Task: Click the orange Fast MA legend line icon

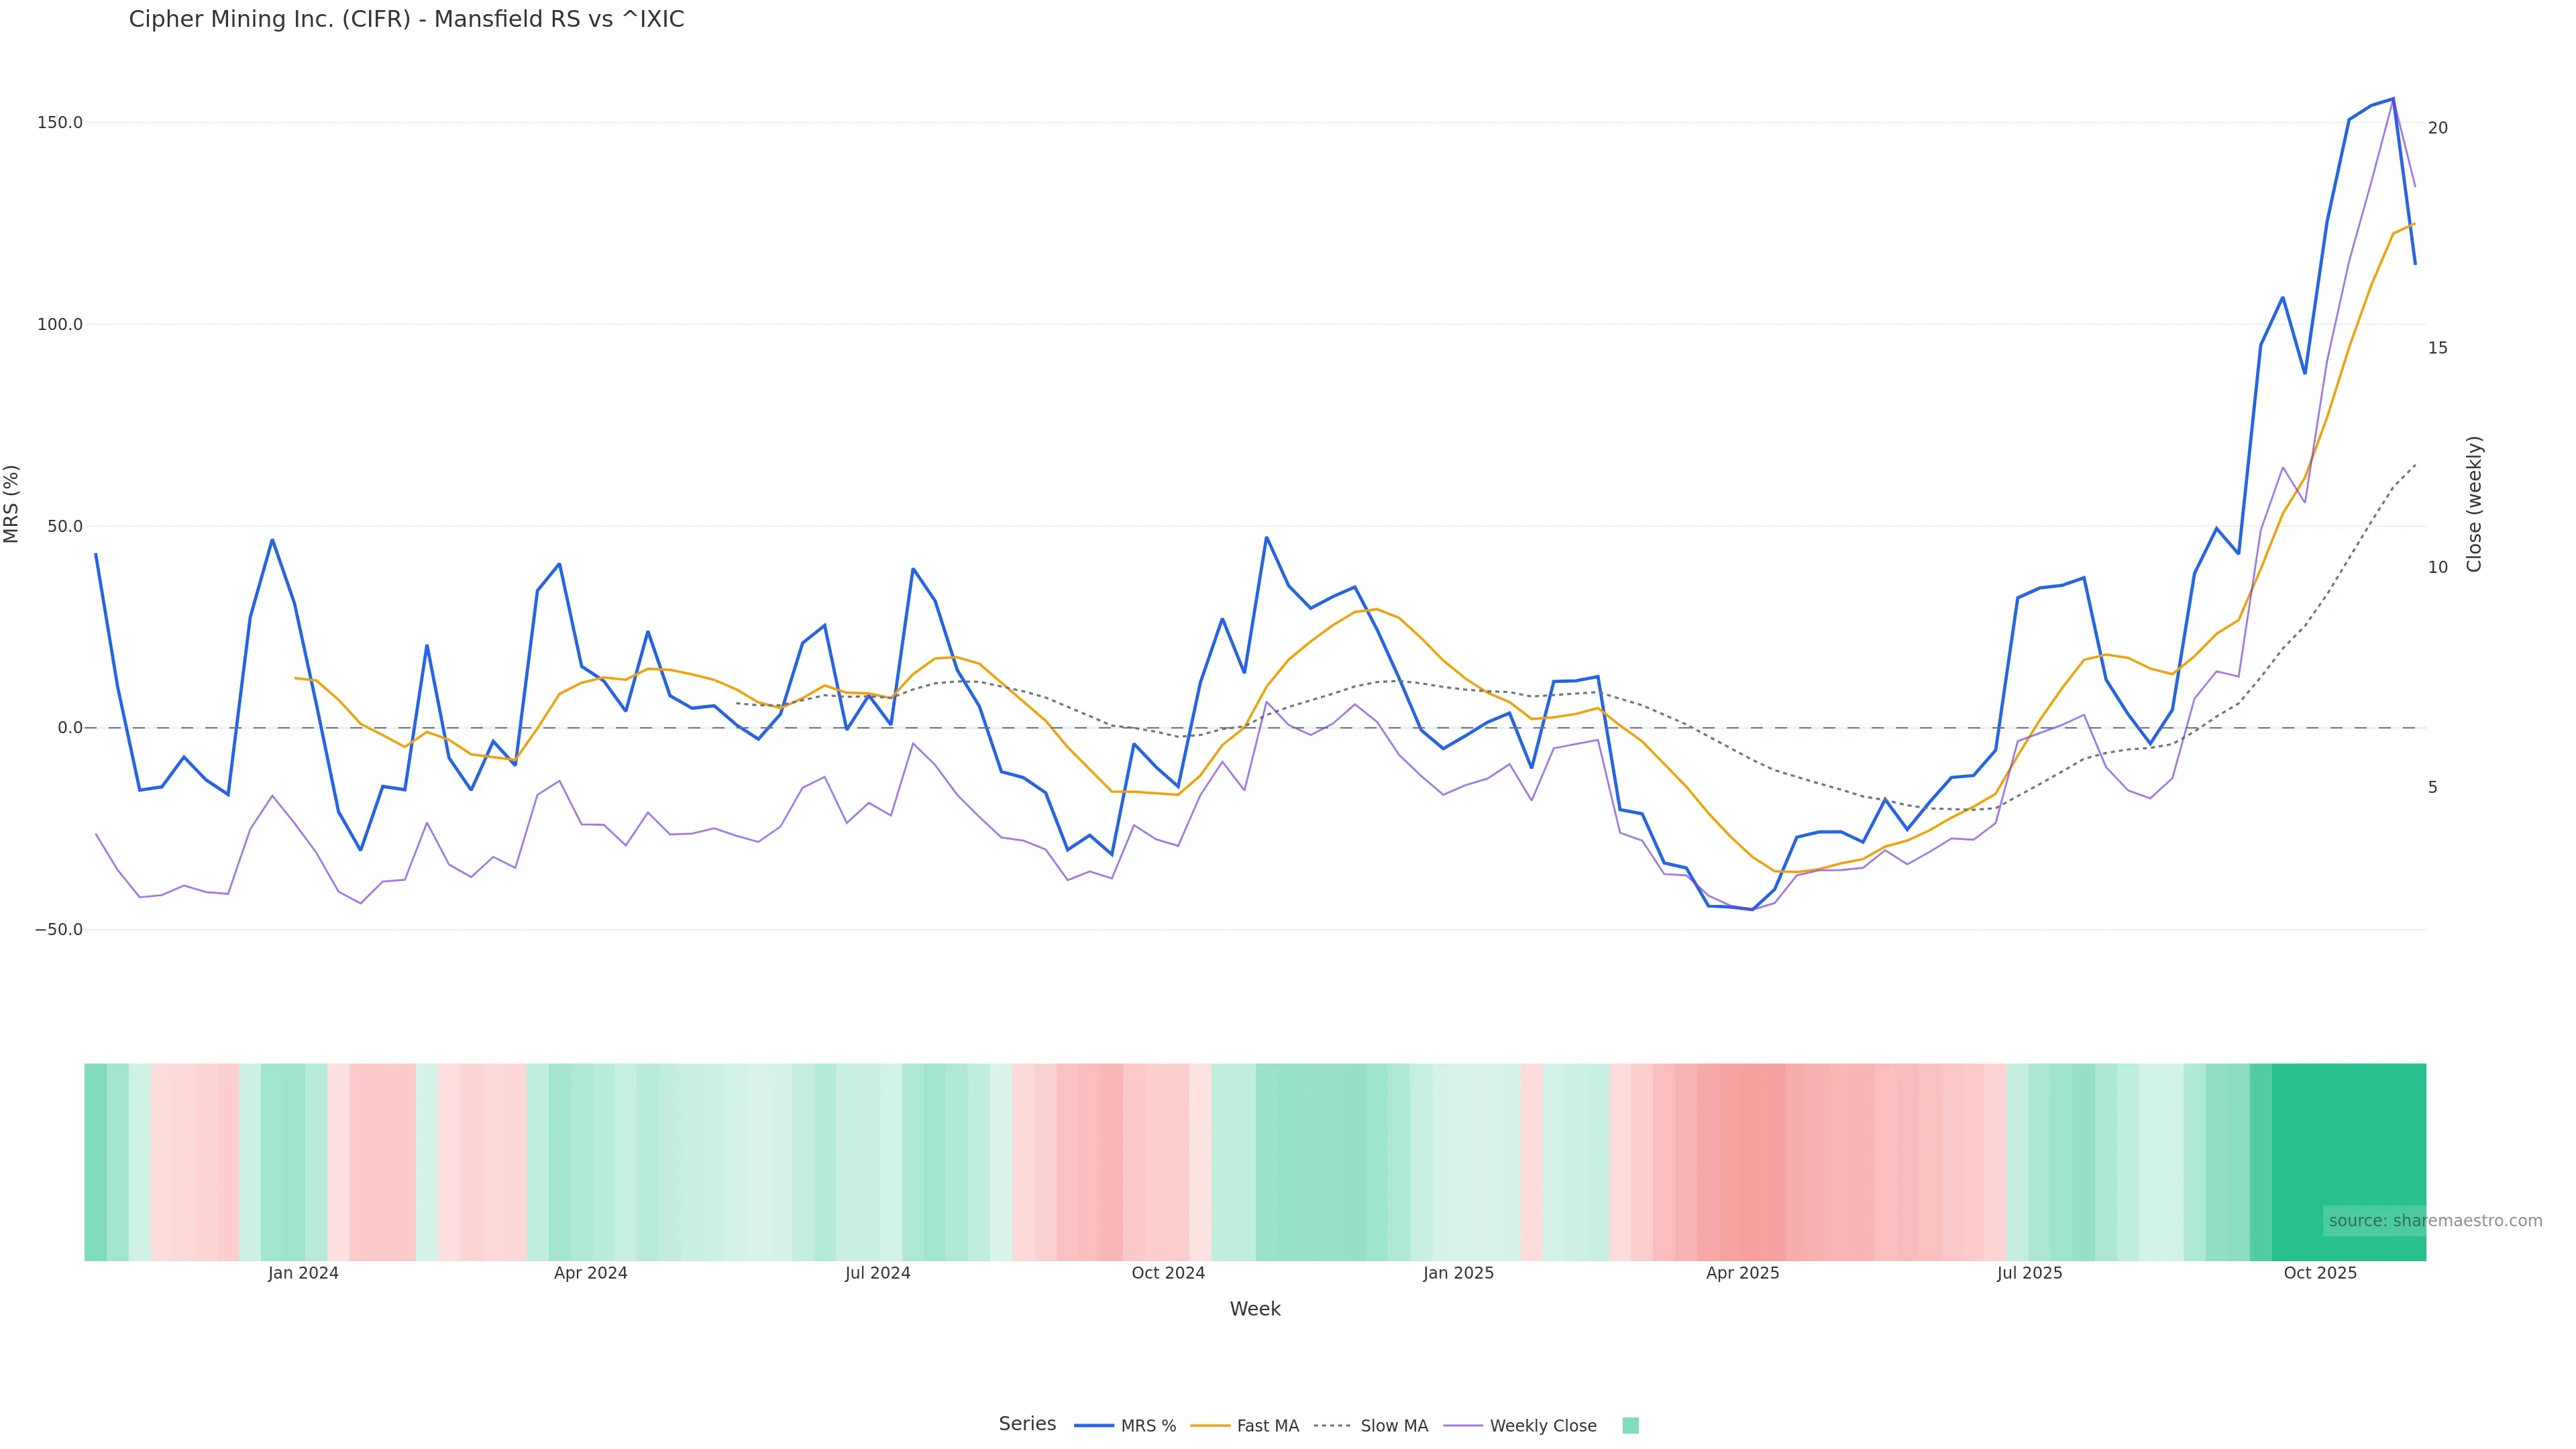Action: pyautogui.click(x=1210, y=1426)
